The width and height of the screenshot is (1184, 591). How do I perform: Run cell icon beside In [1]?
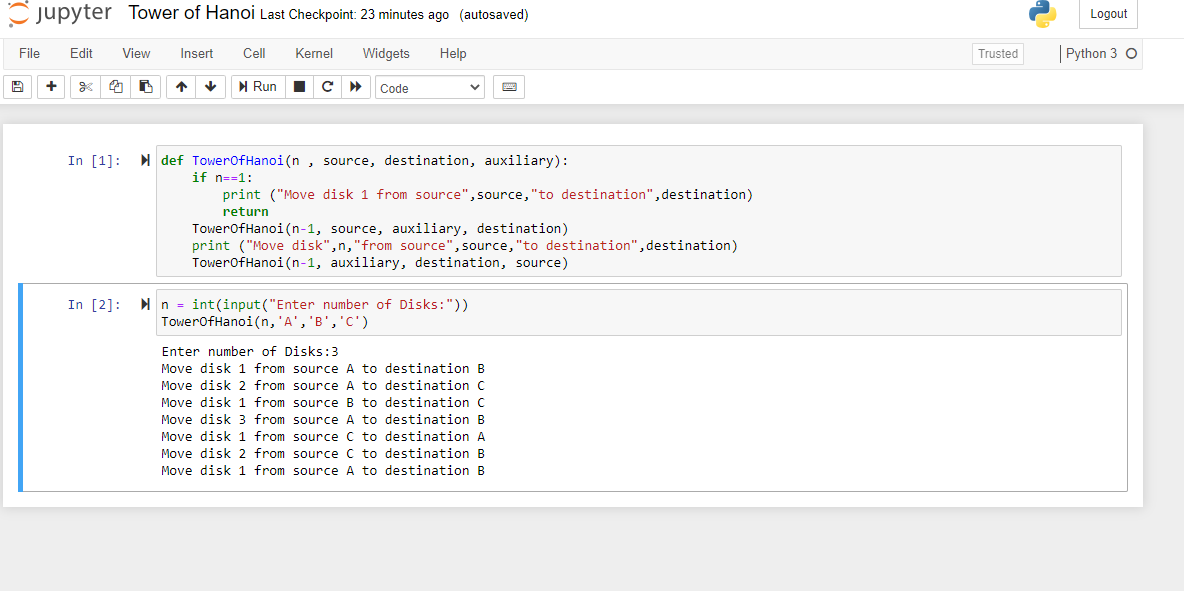(145, 161)
